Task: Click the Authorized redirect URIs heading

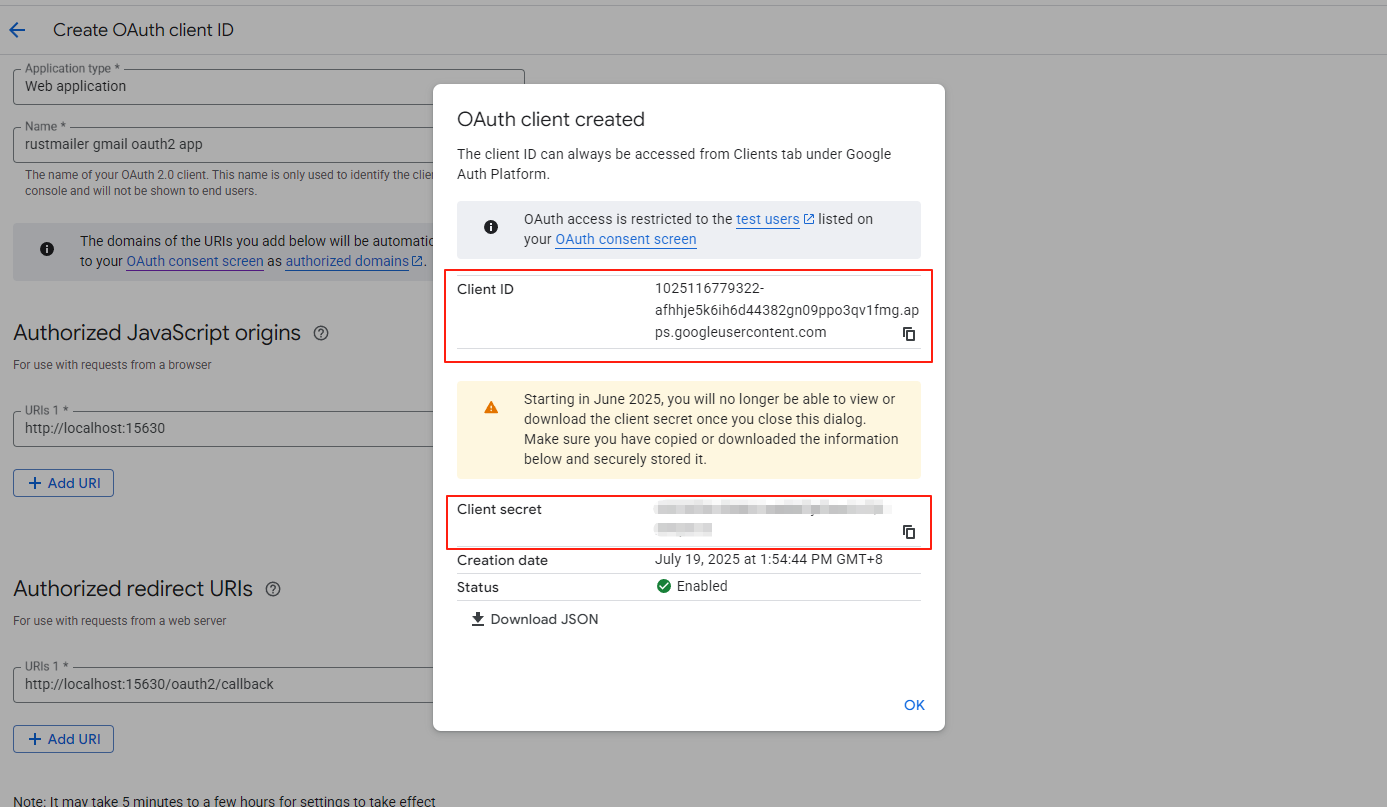Action: [133, 589]
